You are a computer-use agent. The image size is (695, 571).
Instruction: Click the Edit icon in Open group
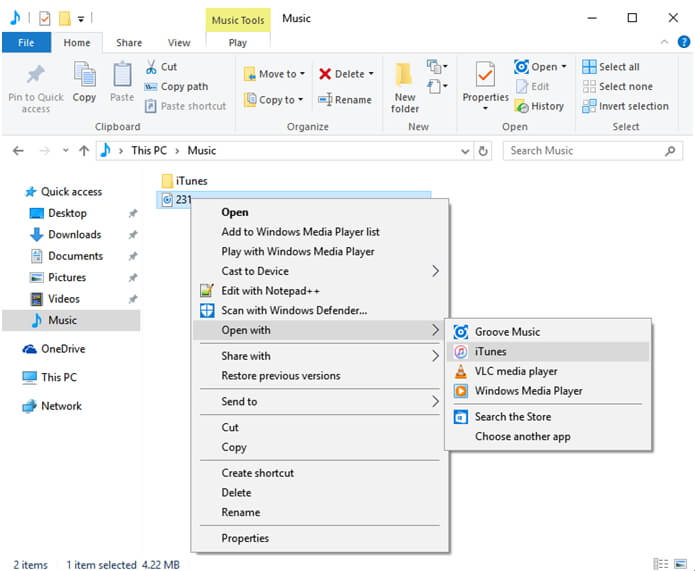[522, 86]
